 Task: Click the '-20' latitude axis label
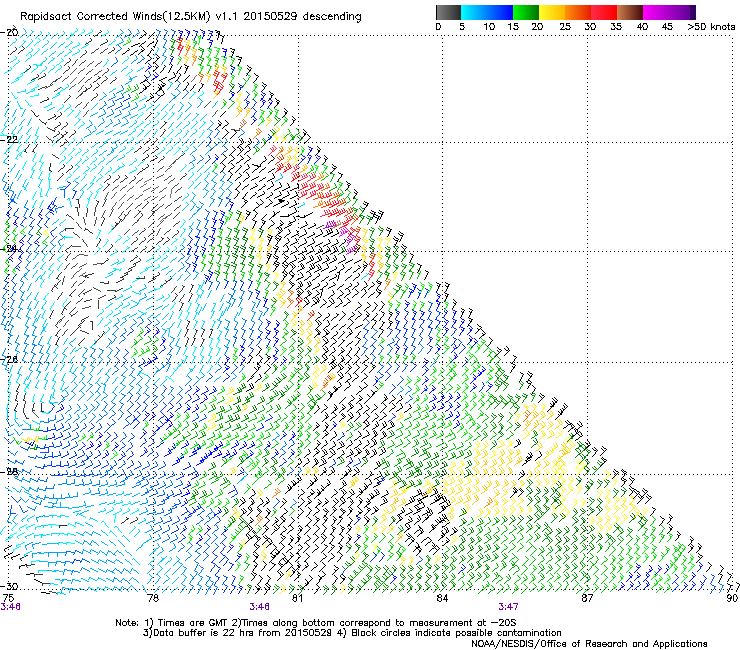click(9, 32)
